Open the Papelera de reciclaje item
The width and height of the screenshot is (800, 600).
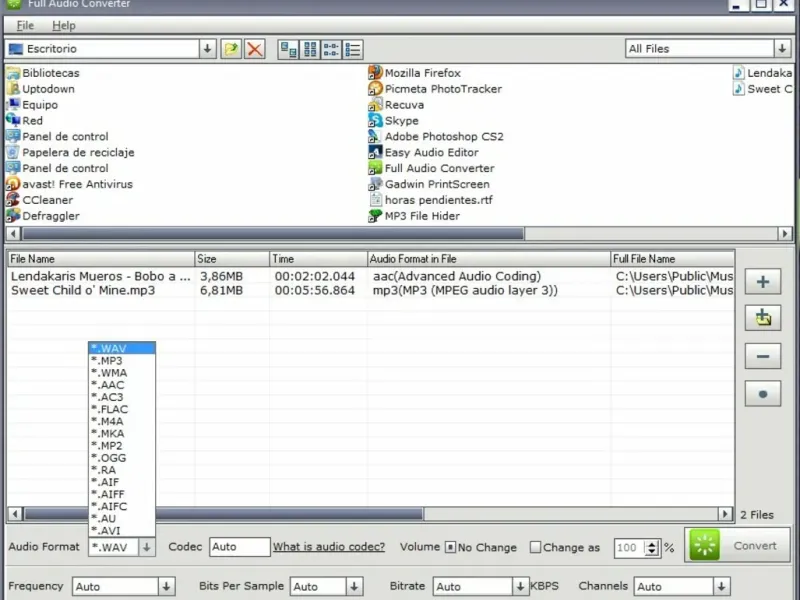(x=70, y=152)
